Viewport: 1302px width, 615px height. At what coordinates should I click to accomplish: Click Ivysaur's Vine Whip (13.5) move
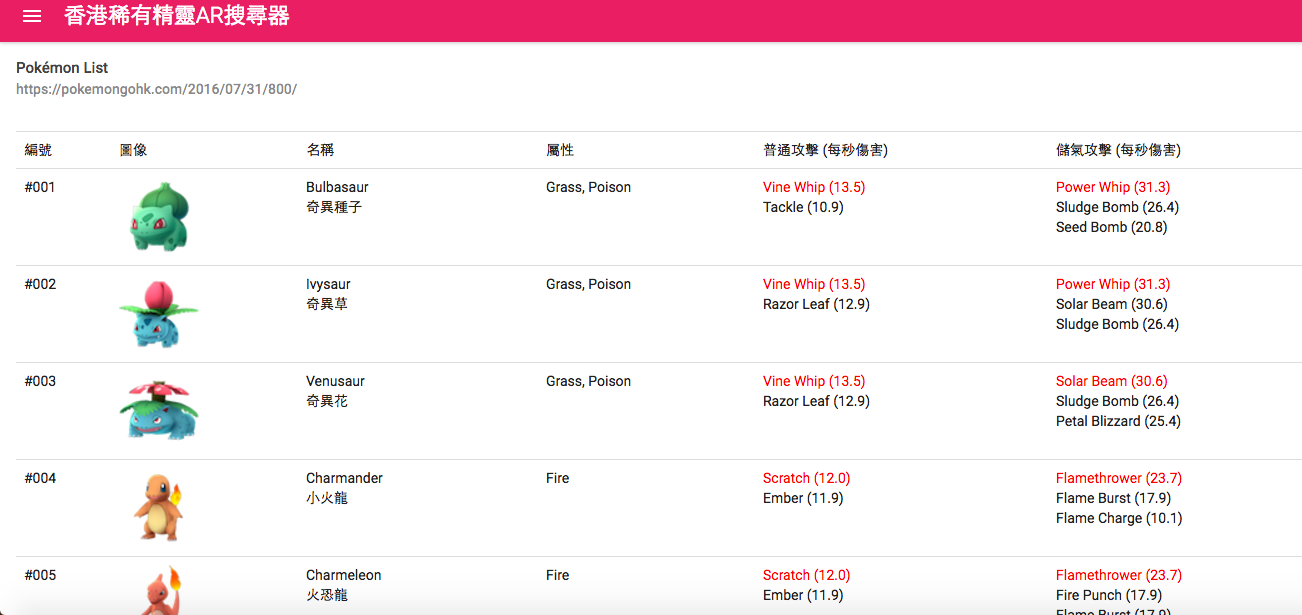click(814, 284)
